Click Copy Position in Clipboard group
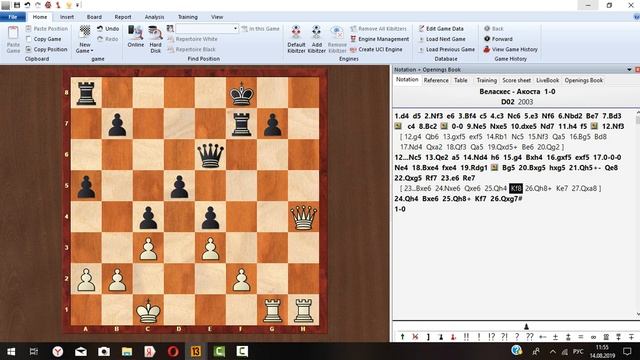This screenshot has height=360, width=640. click(46, 49)
